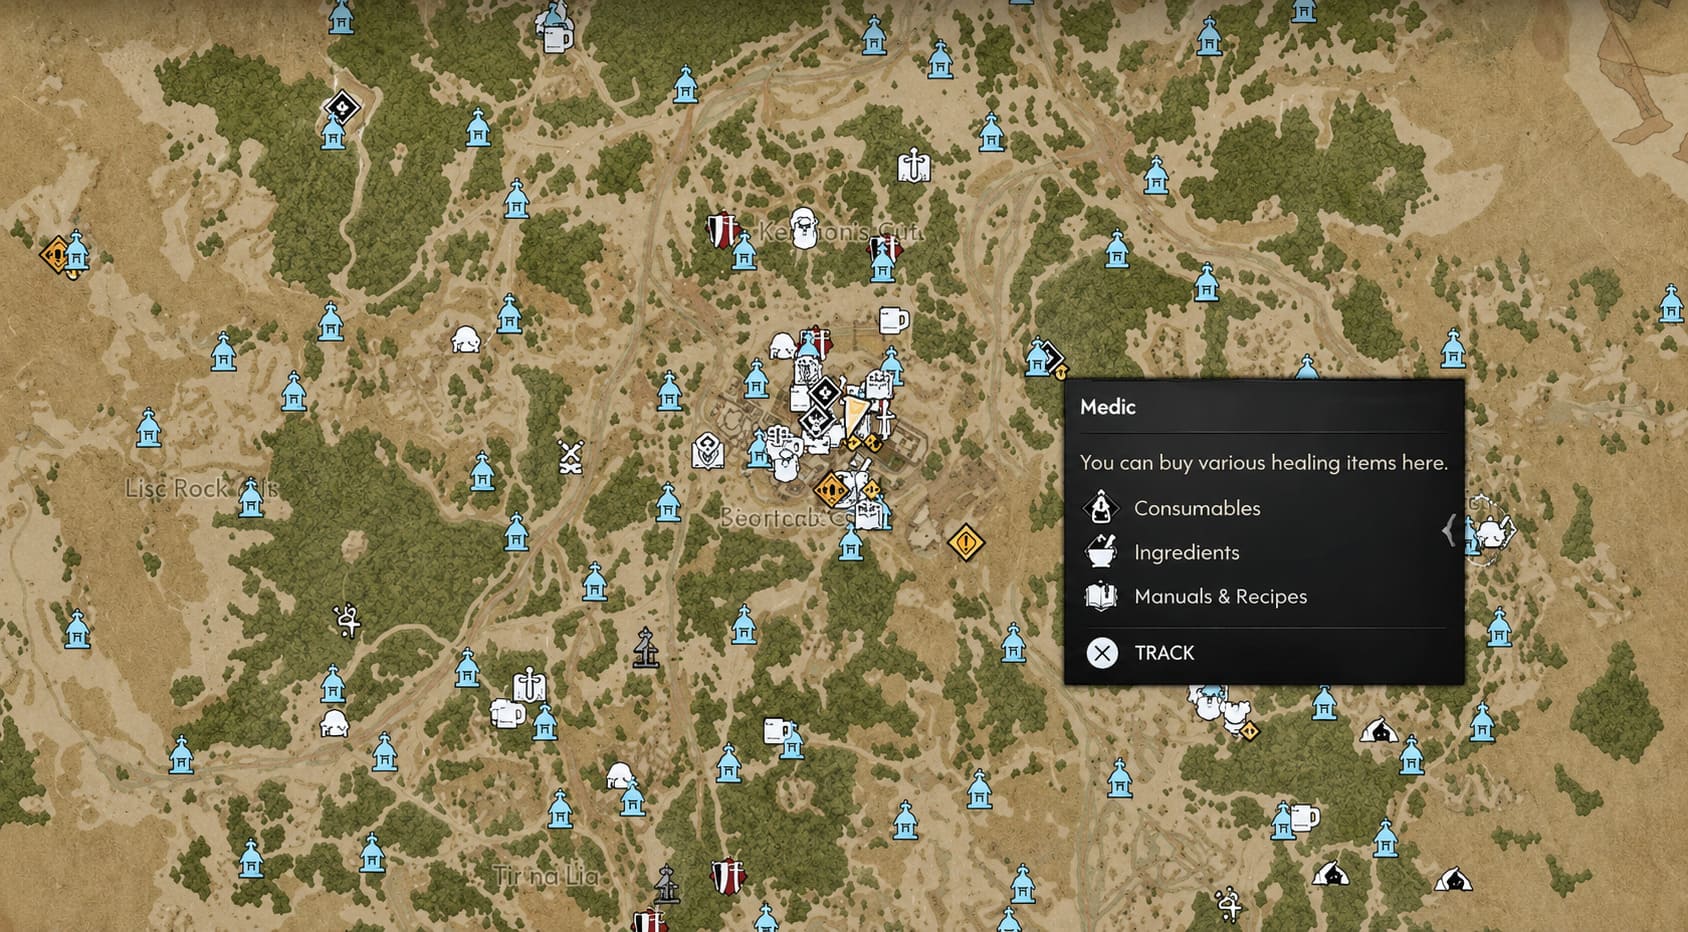Select the Consumables label text
Image resolution: width=1688 pixels, height=932 pixels.
point(1197,508)
